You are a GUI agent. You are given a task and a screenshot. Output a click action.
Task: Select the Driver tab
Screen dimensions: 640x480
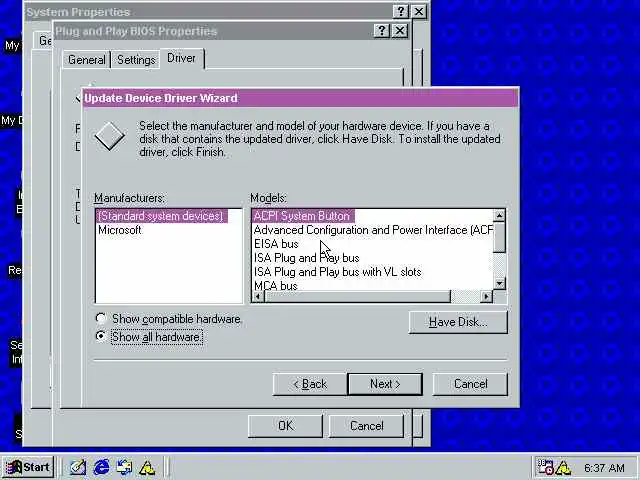(x=182, y=58)
